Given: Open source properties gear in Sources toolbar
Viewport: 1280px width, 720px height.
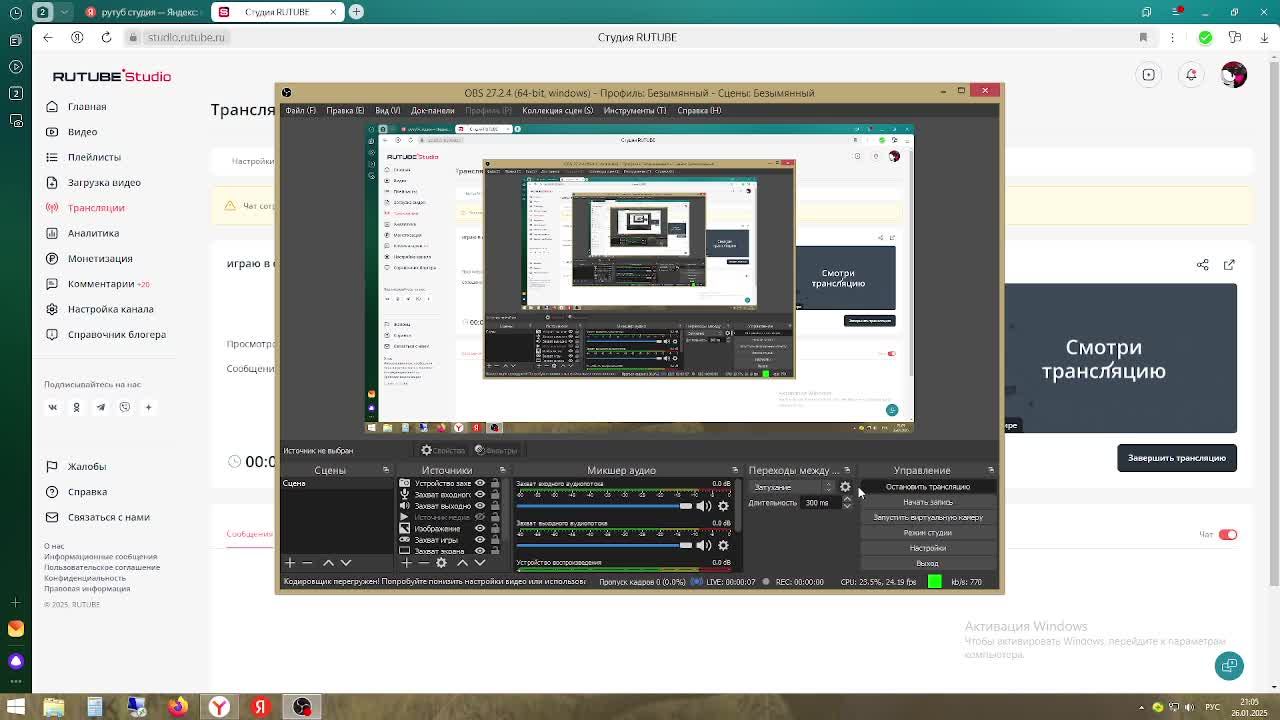Looking at the screenshot, I should [441, 563].
